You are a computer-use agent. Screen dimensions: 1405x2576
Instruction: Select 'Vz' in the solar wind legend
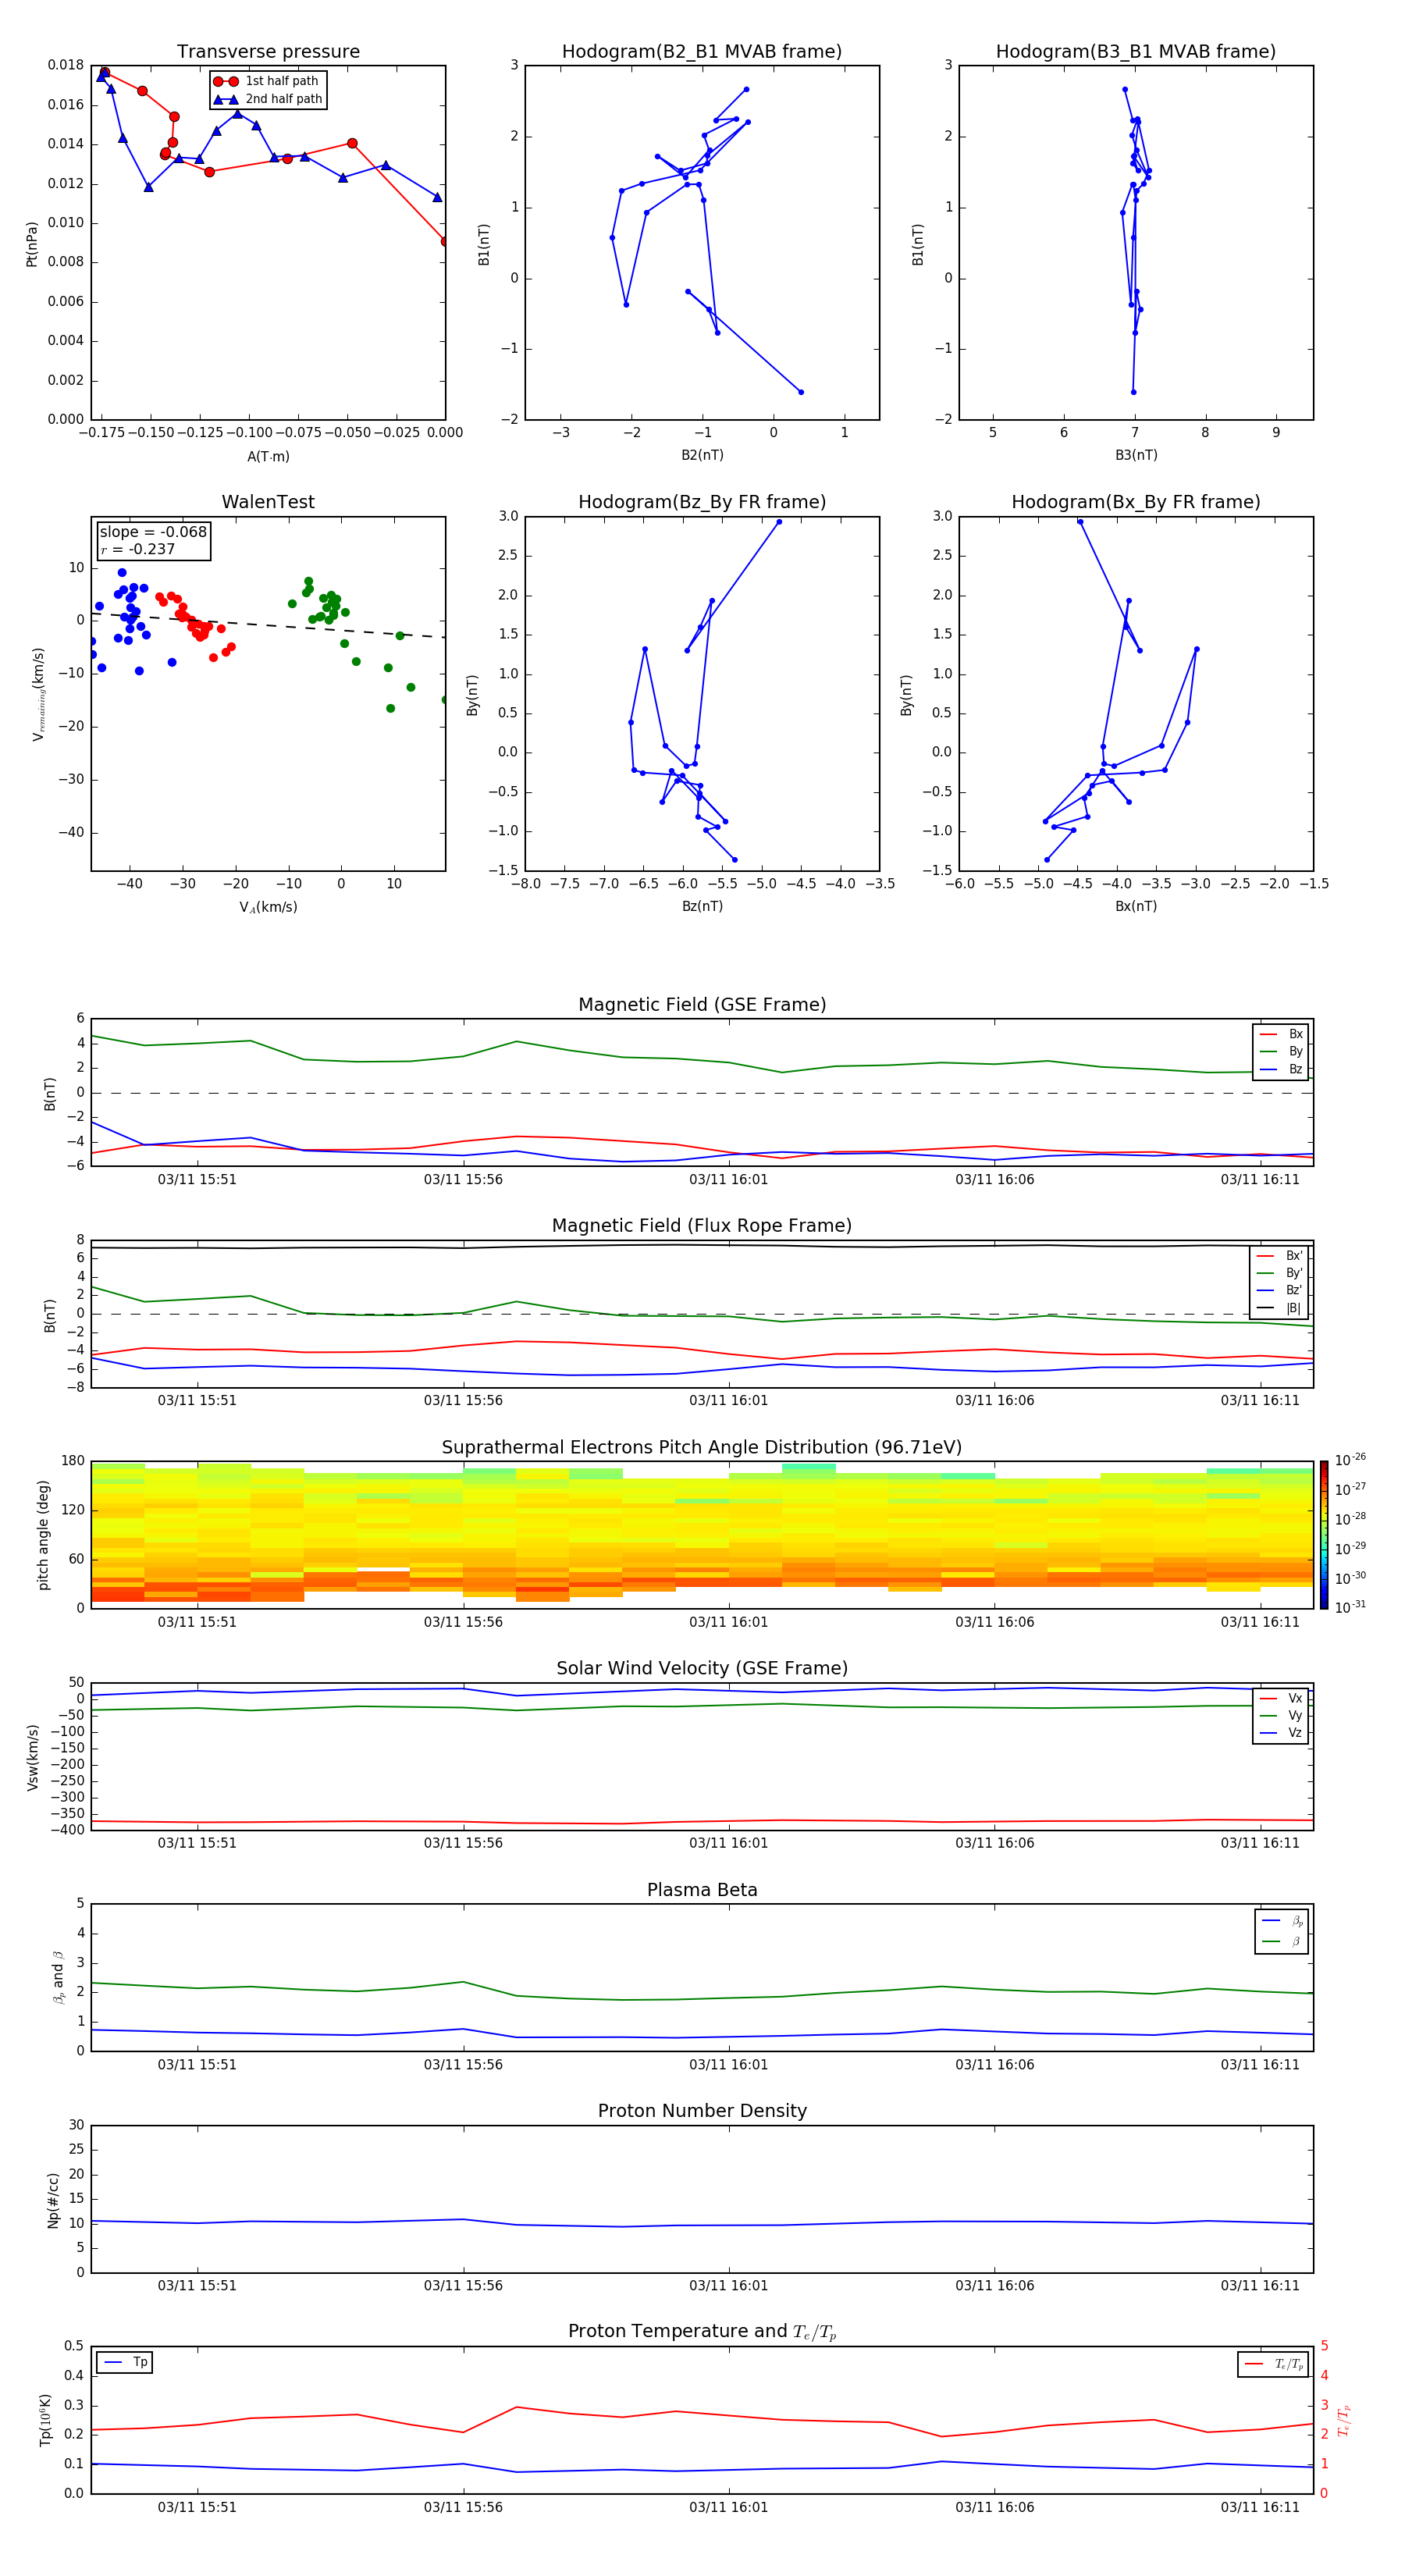coord(1281,1732)
